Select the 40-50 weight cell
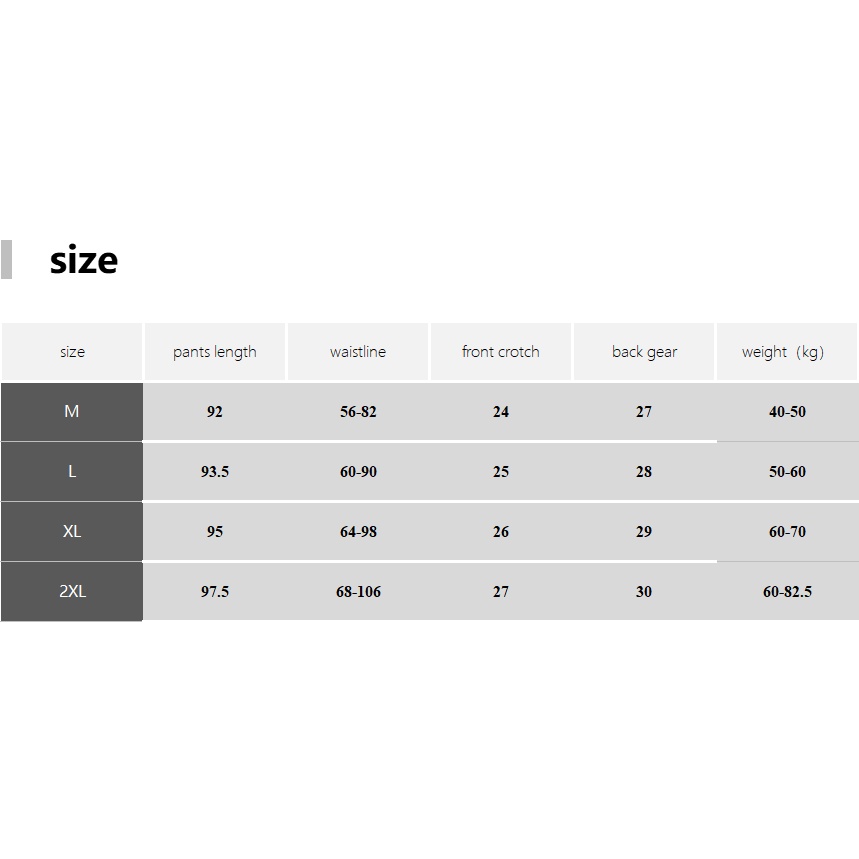Screen dimensions: 859x859 pyautogui.click(x=787, y=412)
